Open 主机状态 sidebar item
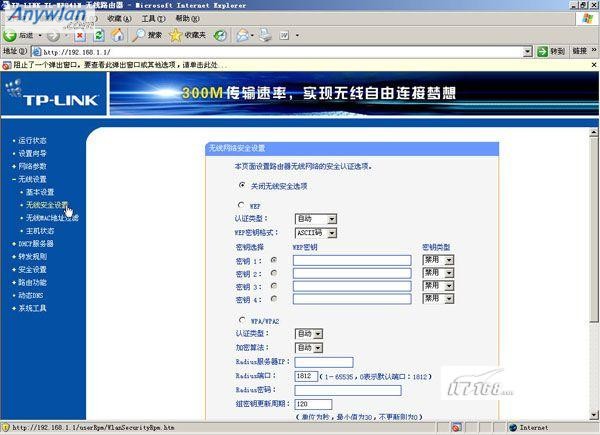 (x=40, y=231)
